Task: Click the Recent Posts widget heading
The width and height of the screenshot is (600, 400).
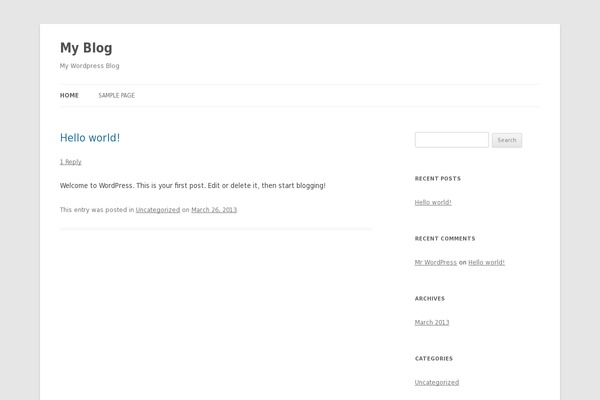Action: tap(438, 179)
